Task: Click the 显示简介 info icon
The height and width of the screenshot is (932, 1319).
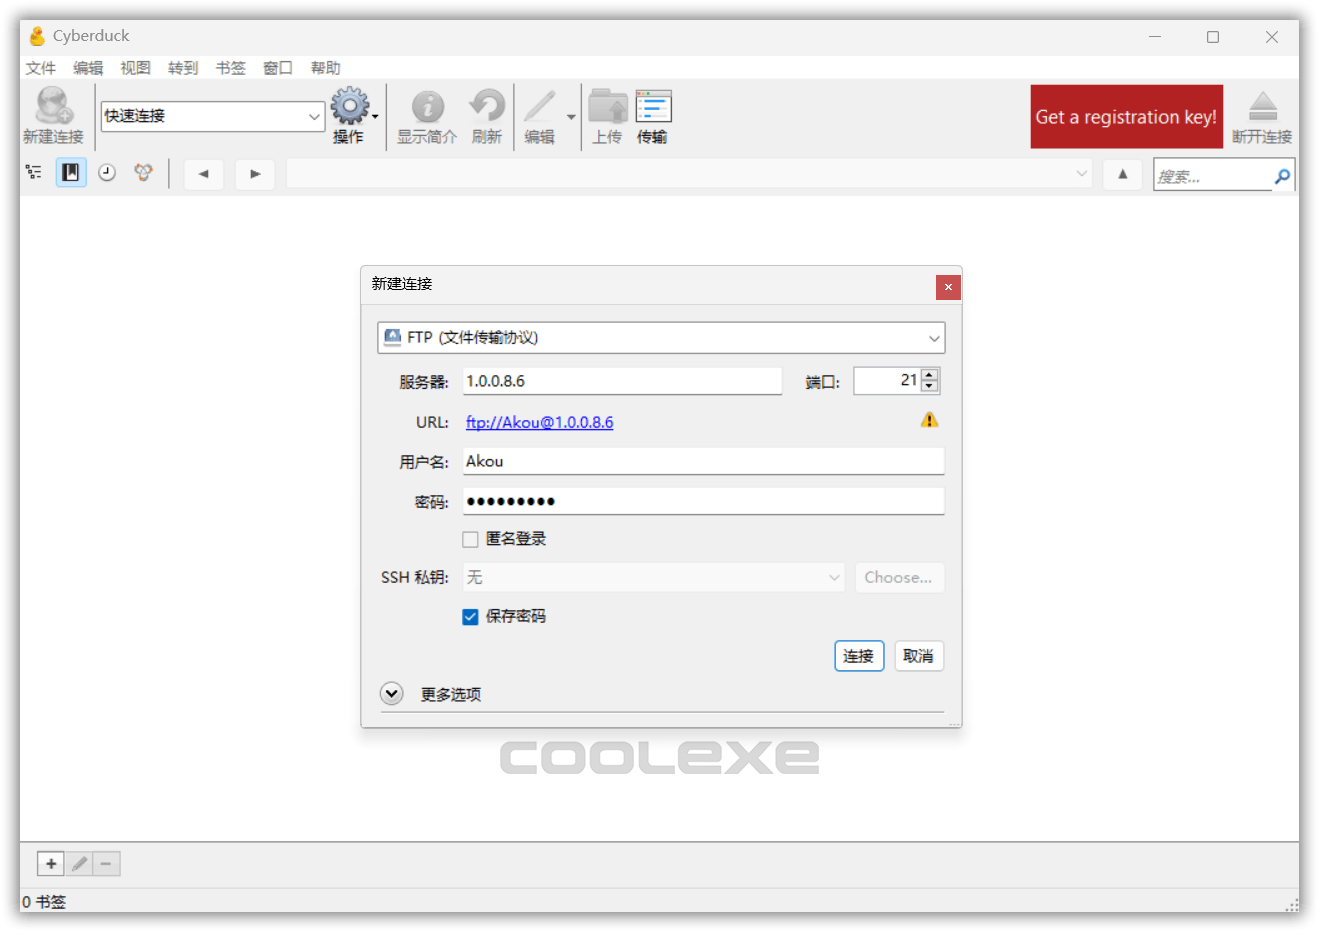Action: 426,106
